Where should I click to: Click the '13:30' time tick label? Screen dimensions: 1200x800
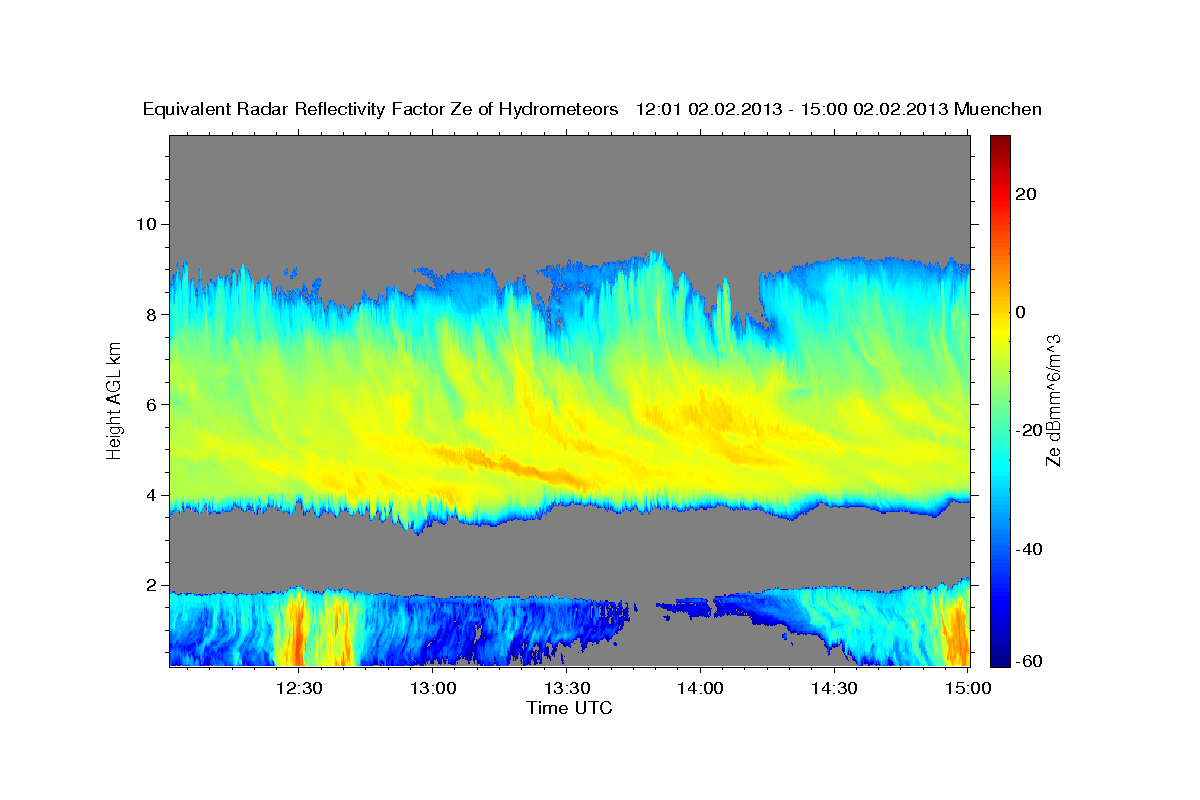567,688
